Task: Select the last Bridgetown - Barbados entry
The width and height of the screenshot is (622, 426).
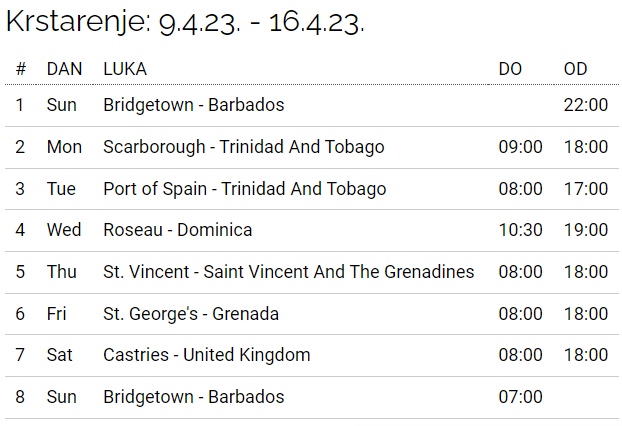Action: pos(193,397)
